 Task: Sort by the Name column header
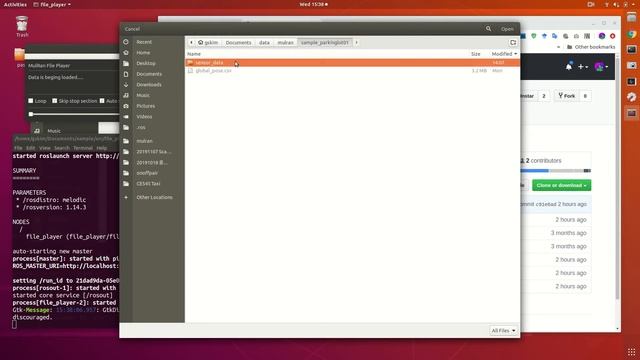pos(194,54)
